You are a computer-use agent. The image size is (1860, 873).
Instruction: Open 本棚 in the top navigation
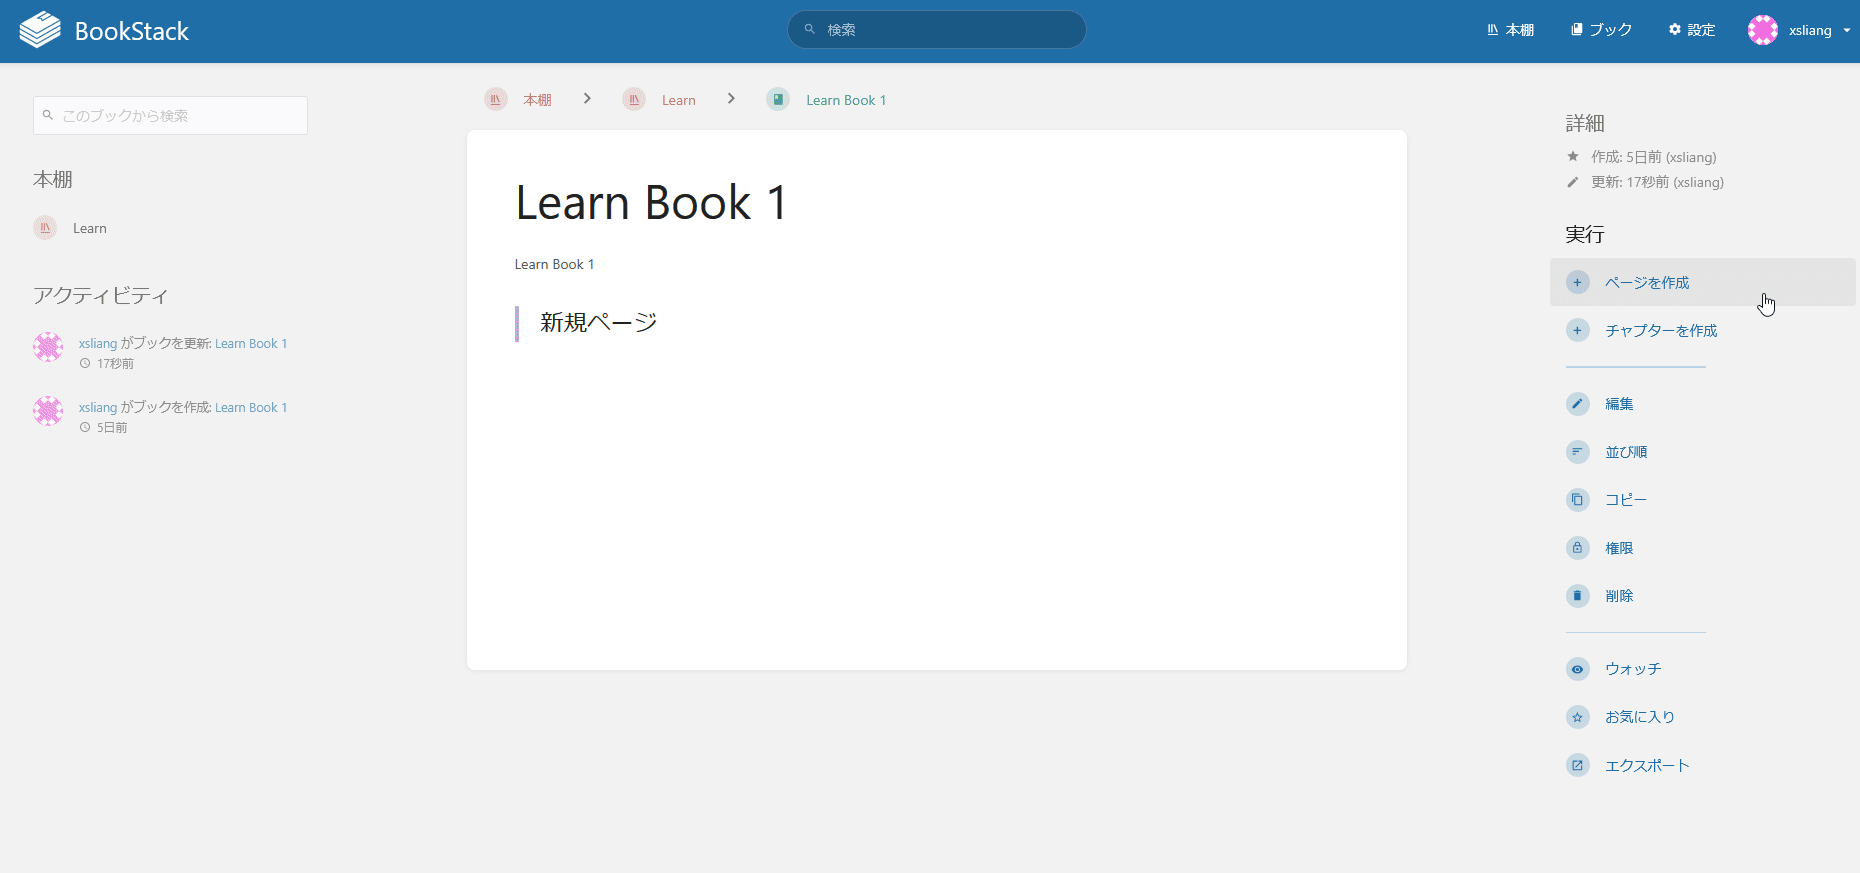click(x=1510, y=30)
